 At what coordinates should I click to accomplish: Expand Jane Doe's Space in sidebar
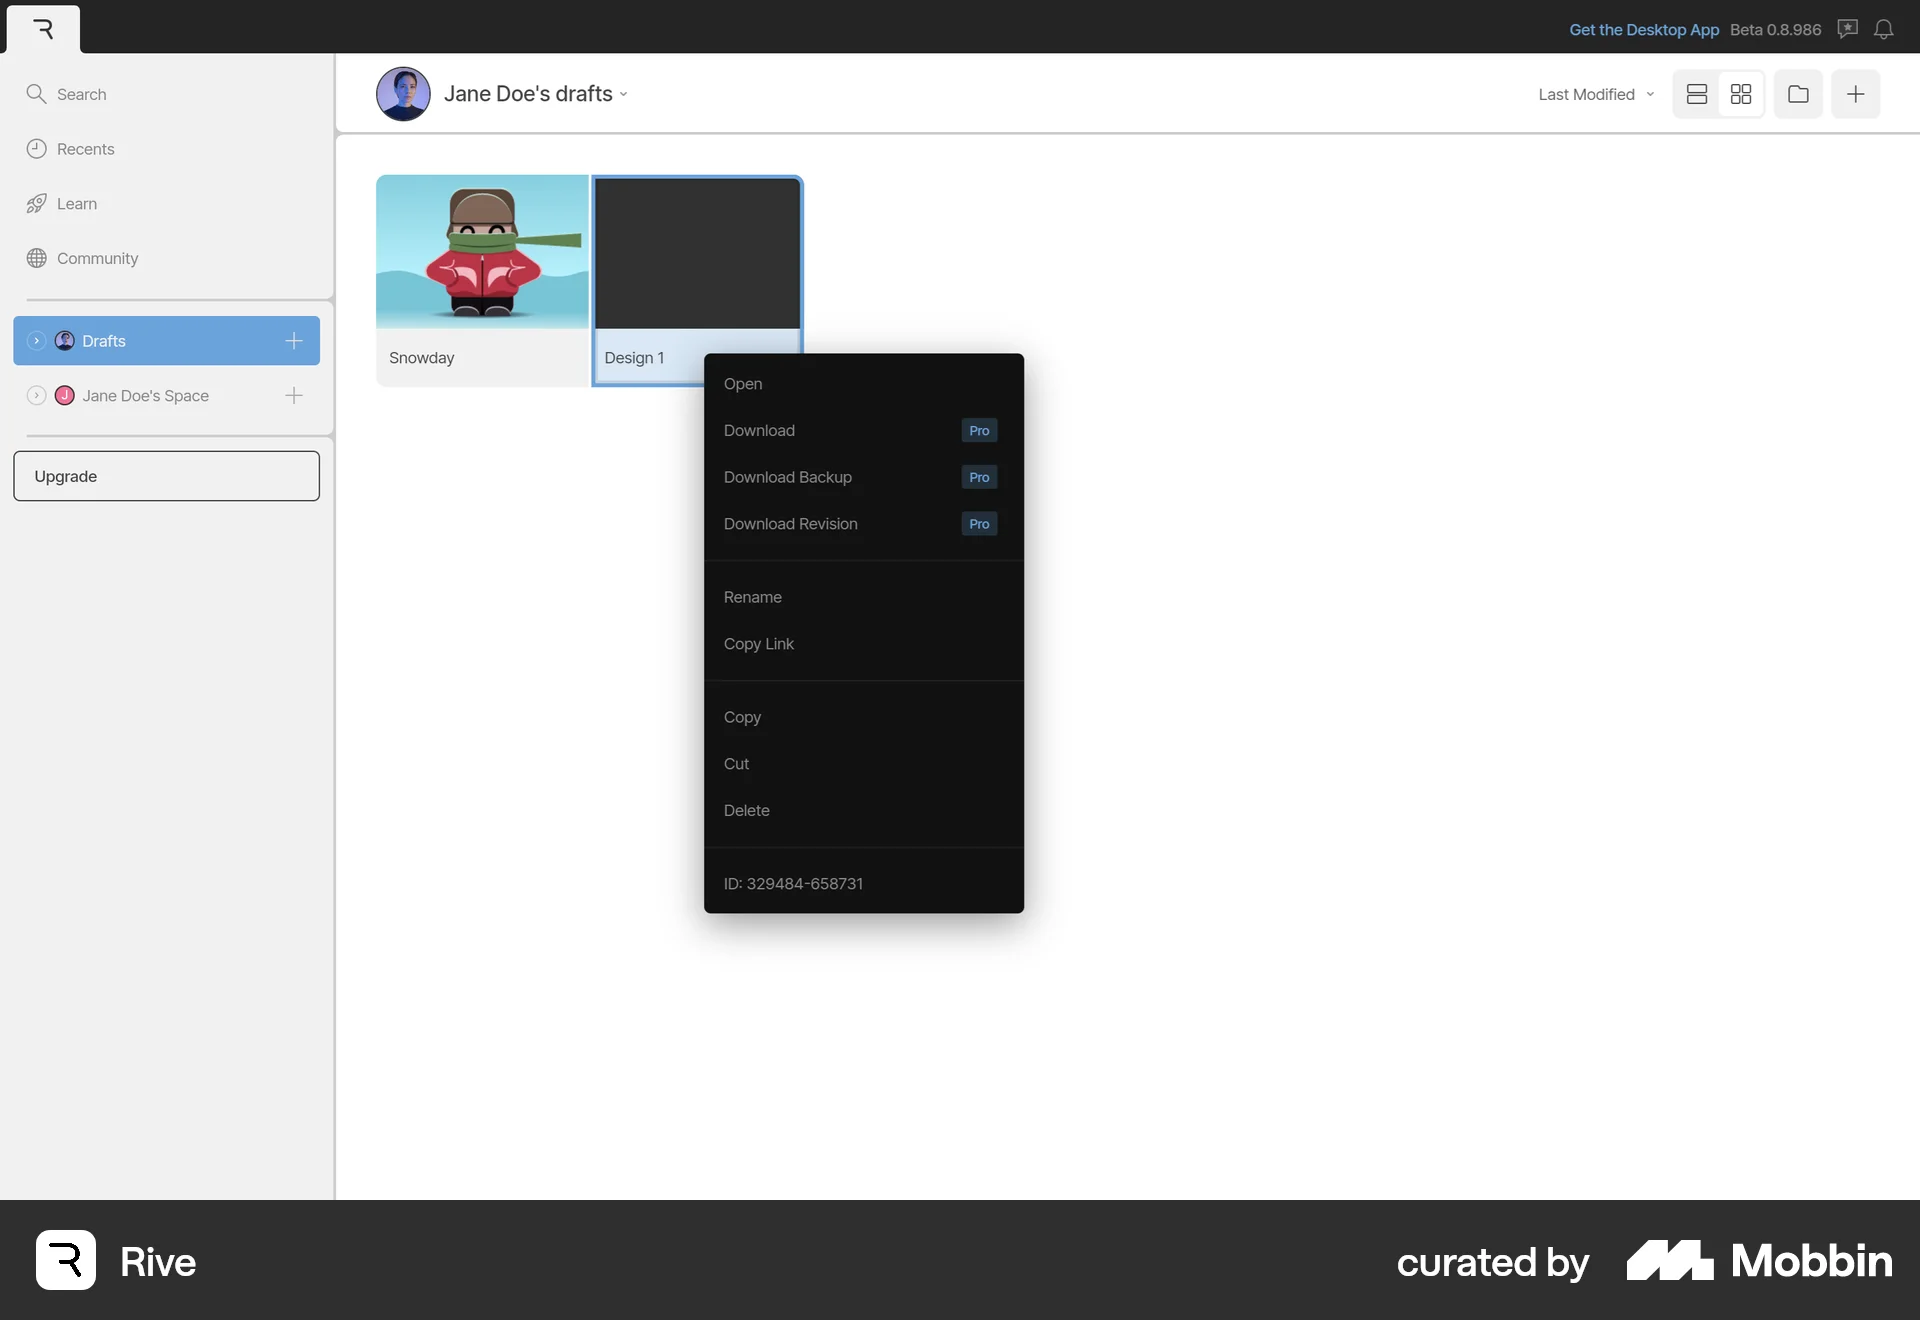(36, 395)
